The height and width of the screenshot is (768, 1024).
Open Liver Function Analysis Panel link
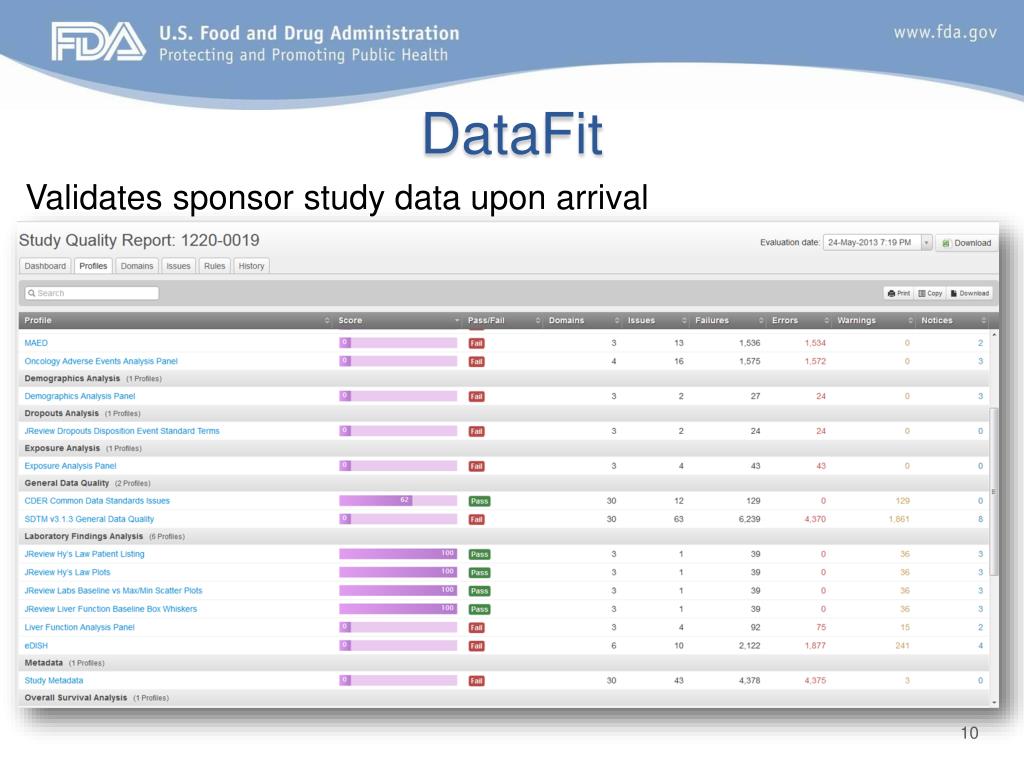point(80,627)
